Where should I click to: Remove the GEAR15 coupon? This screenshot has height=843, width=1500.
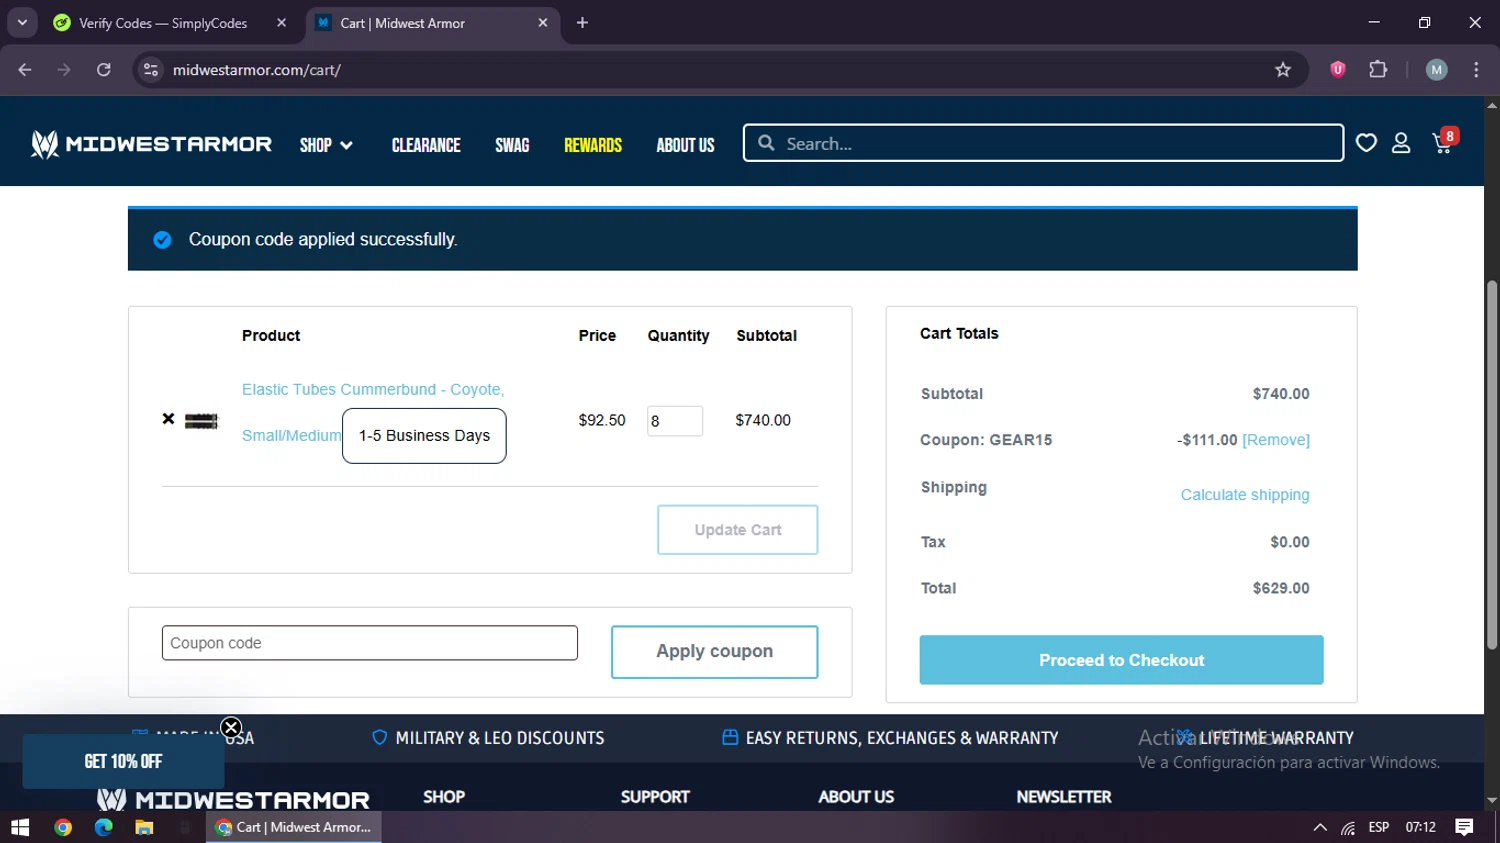1276,440
